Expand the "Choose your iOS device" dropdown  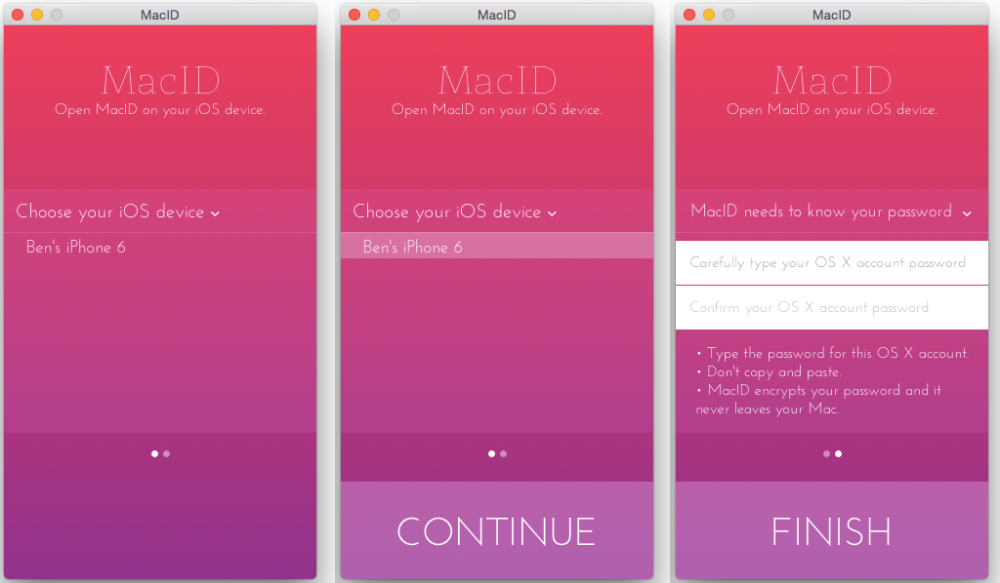click(111, 211)
